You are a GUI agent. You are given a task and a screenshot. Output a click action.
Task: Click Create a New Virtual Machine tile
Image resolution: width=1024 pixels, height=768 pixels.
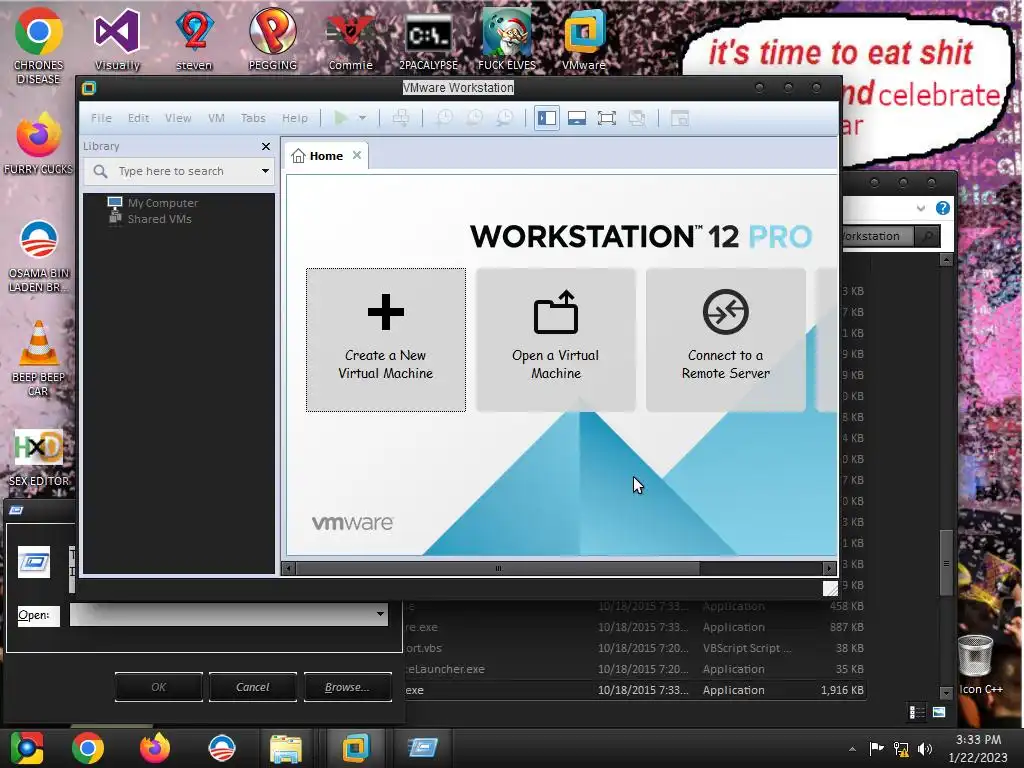[x=386, y=340]
